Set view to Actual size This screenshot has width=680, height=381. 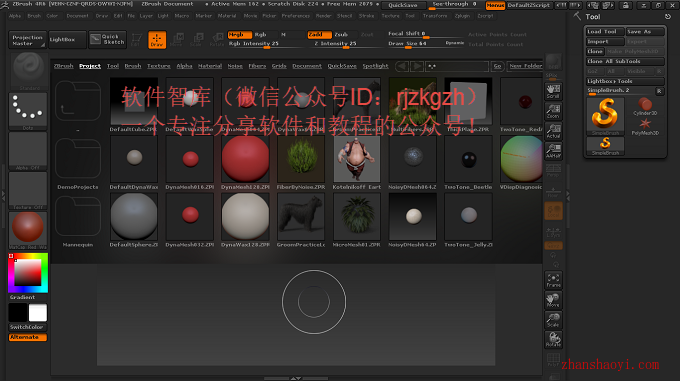point(553,131)
